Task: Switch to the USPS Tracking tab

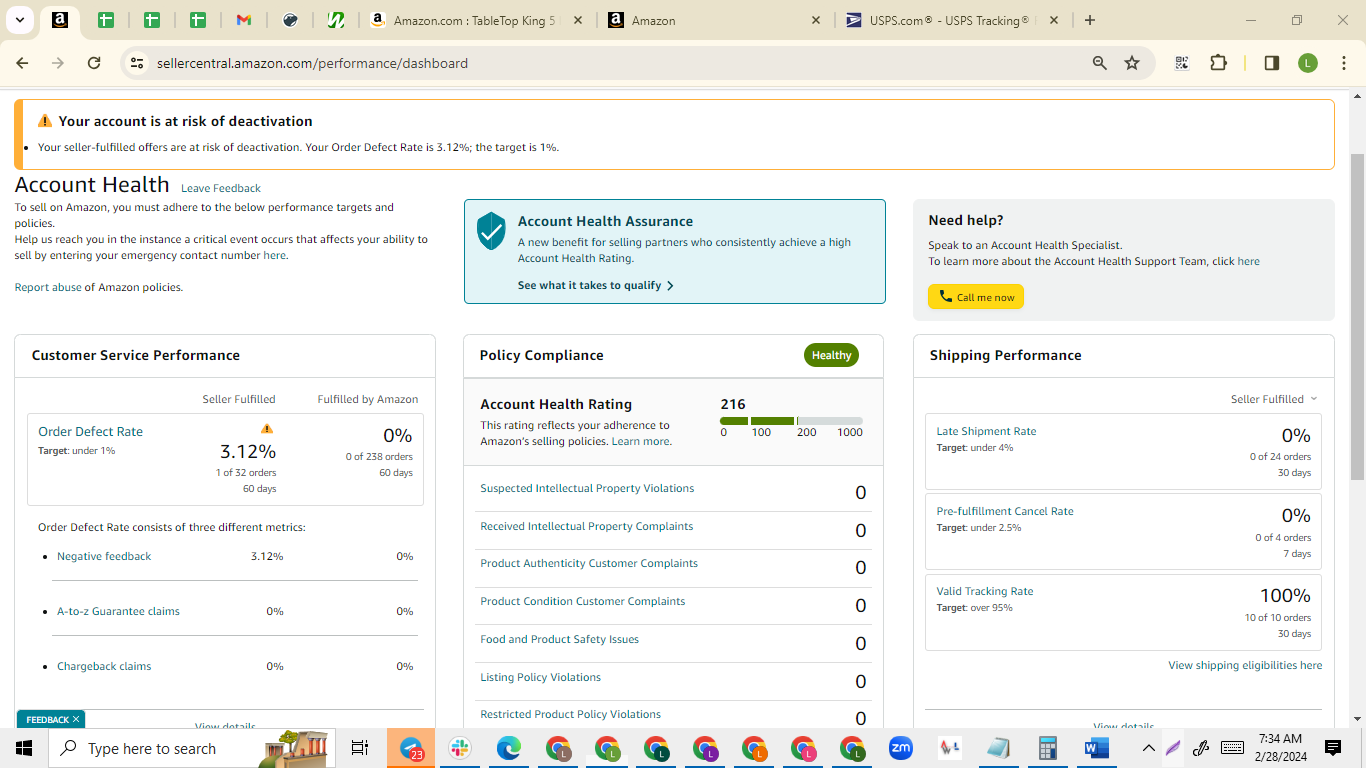Action: pos(953,20)
